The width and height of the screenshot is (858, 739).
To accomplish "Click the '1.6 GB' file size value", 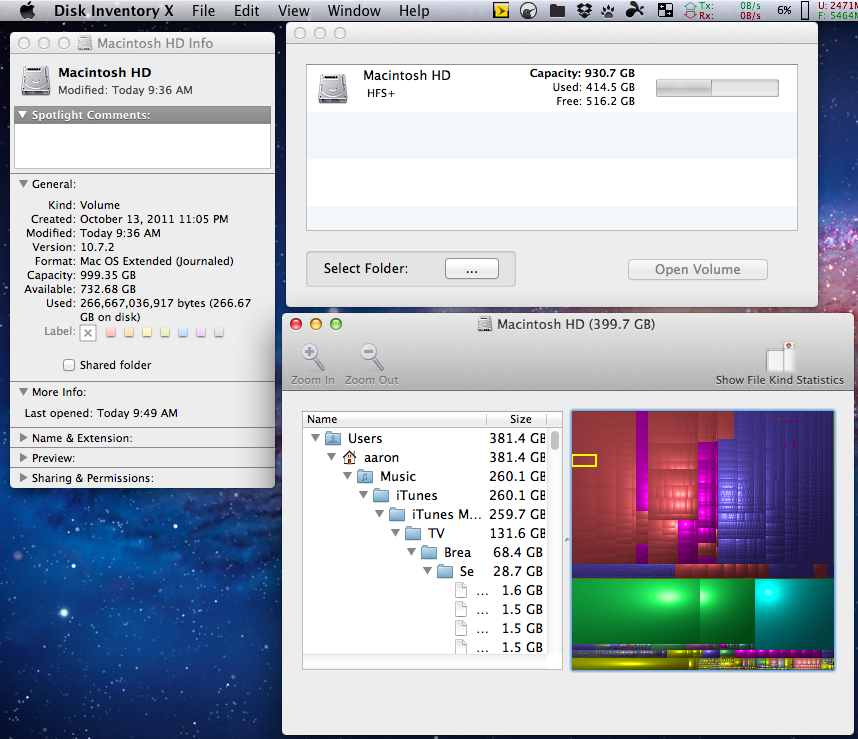I will 522,591.
